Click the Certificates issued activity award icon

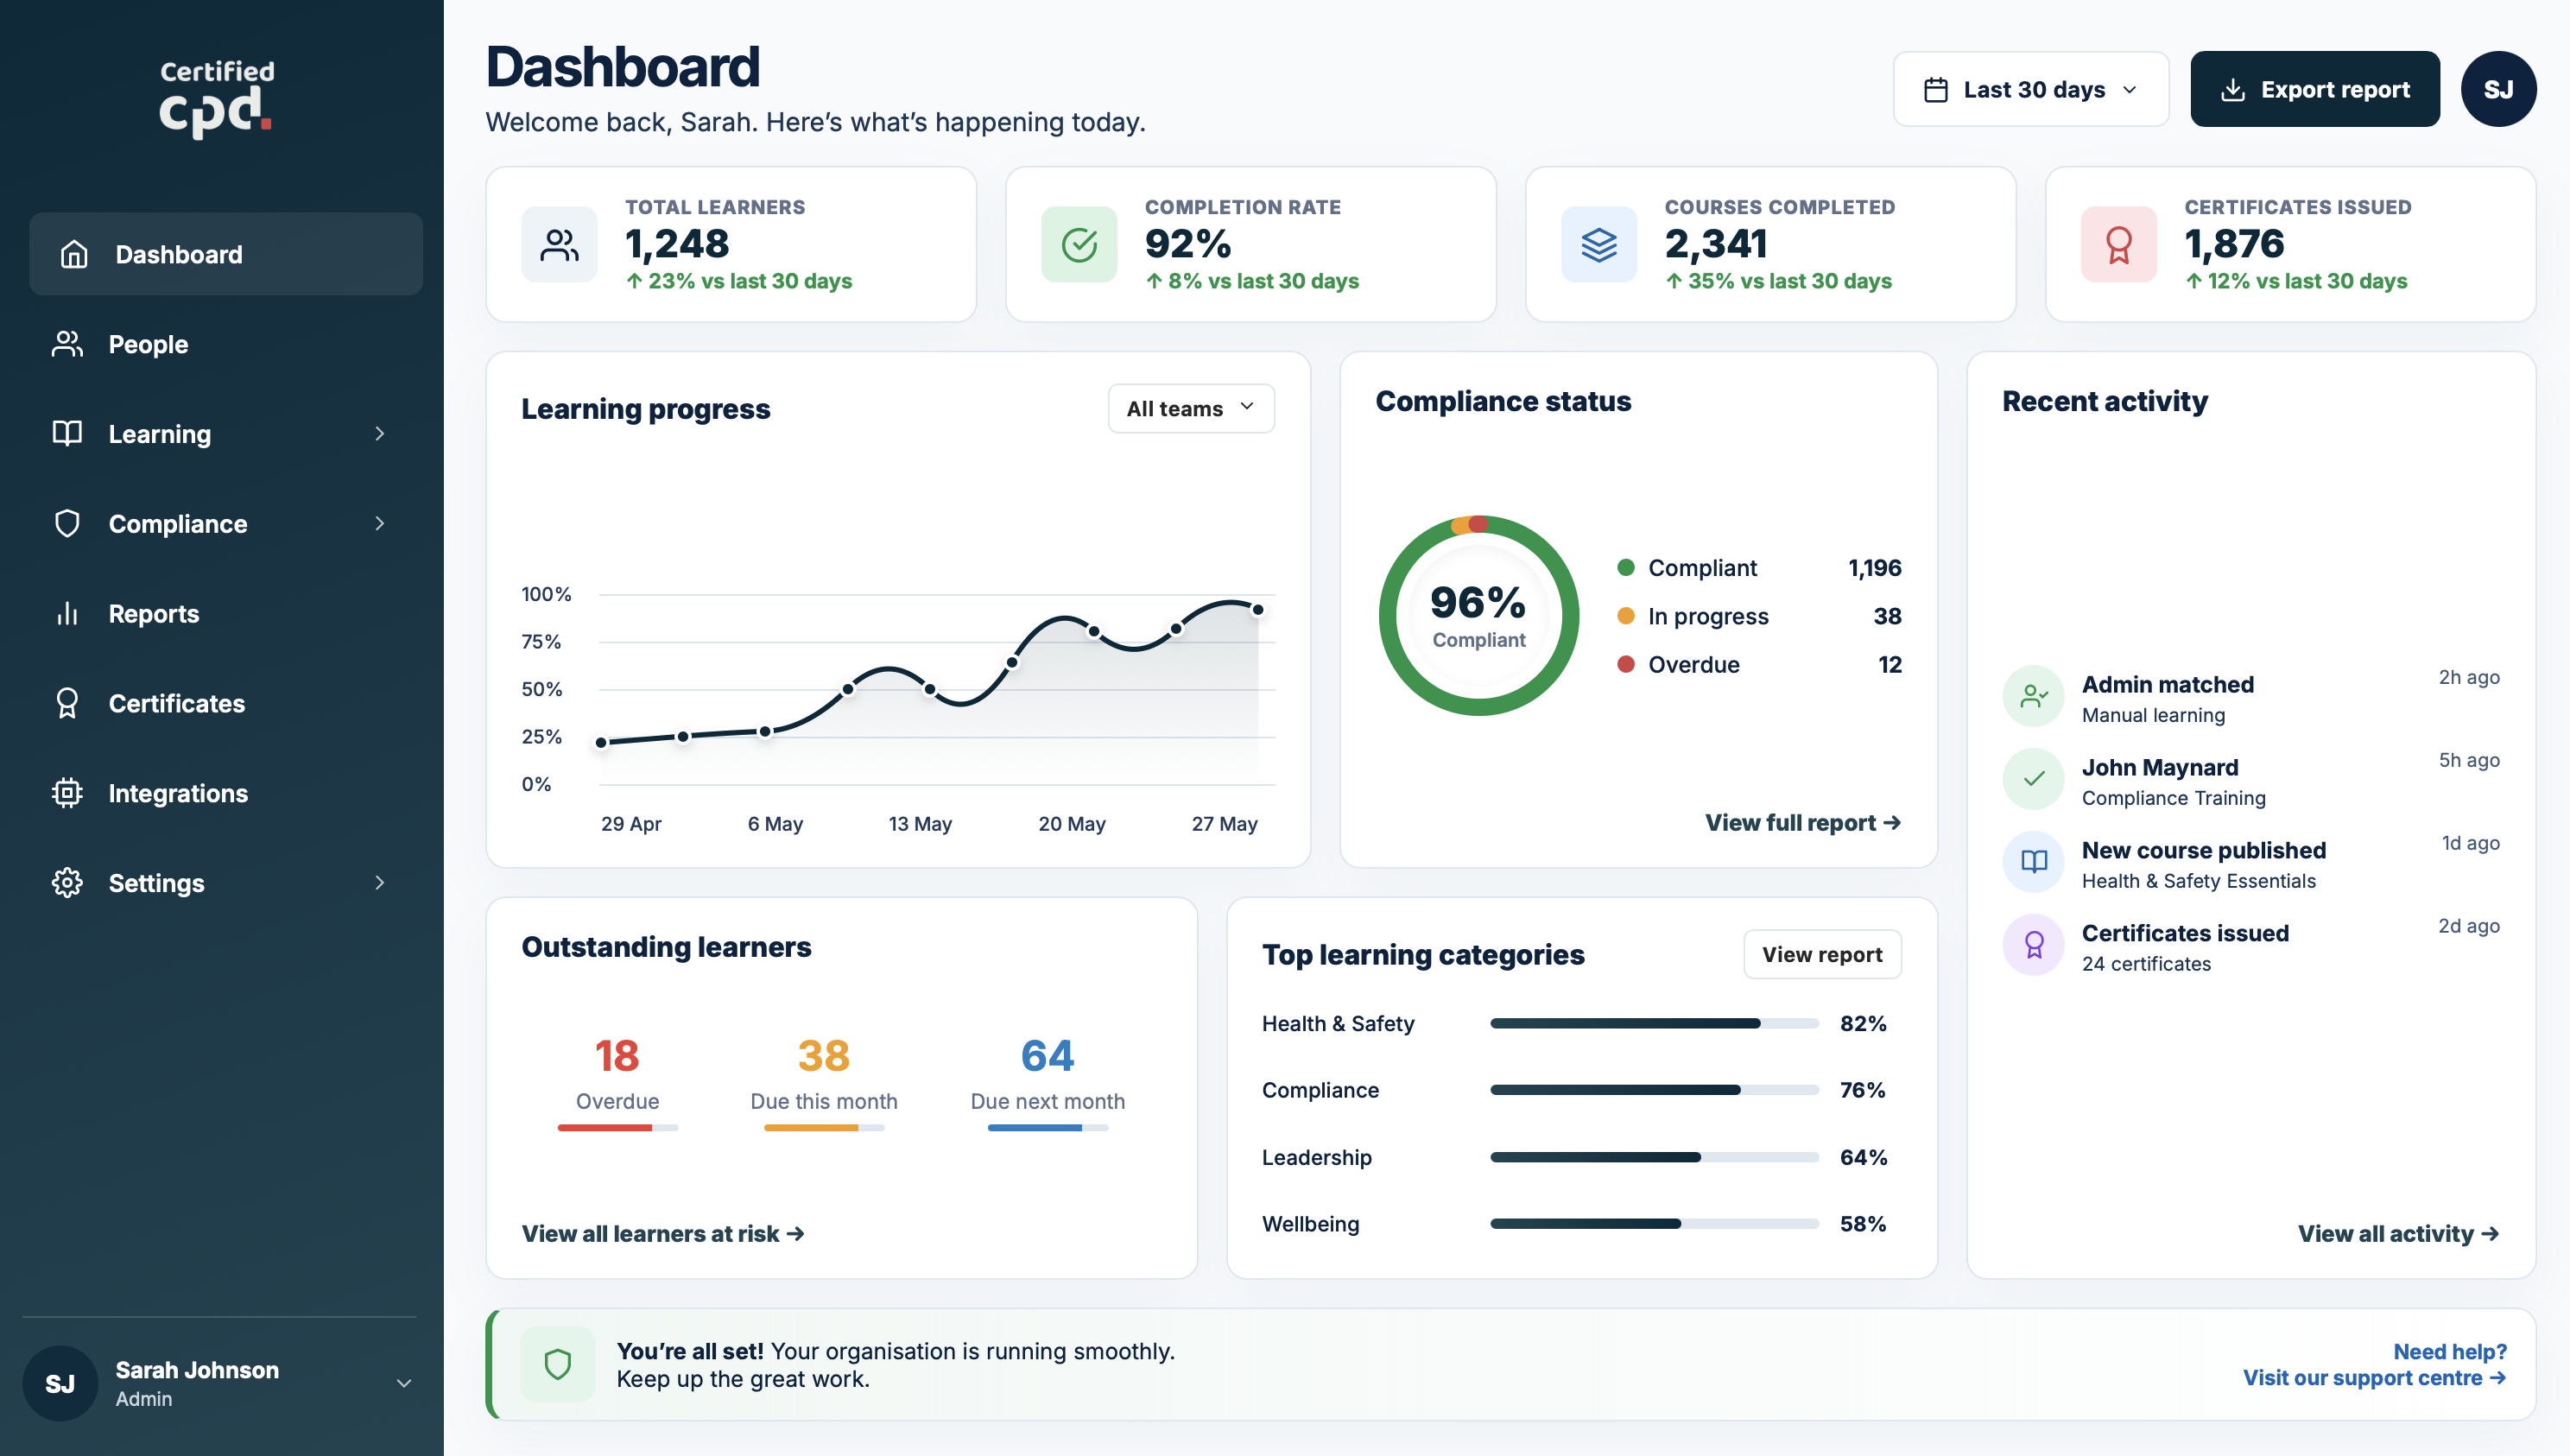(2033, 945)
